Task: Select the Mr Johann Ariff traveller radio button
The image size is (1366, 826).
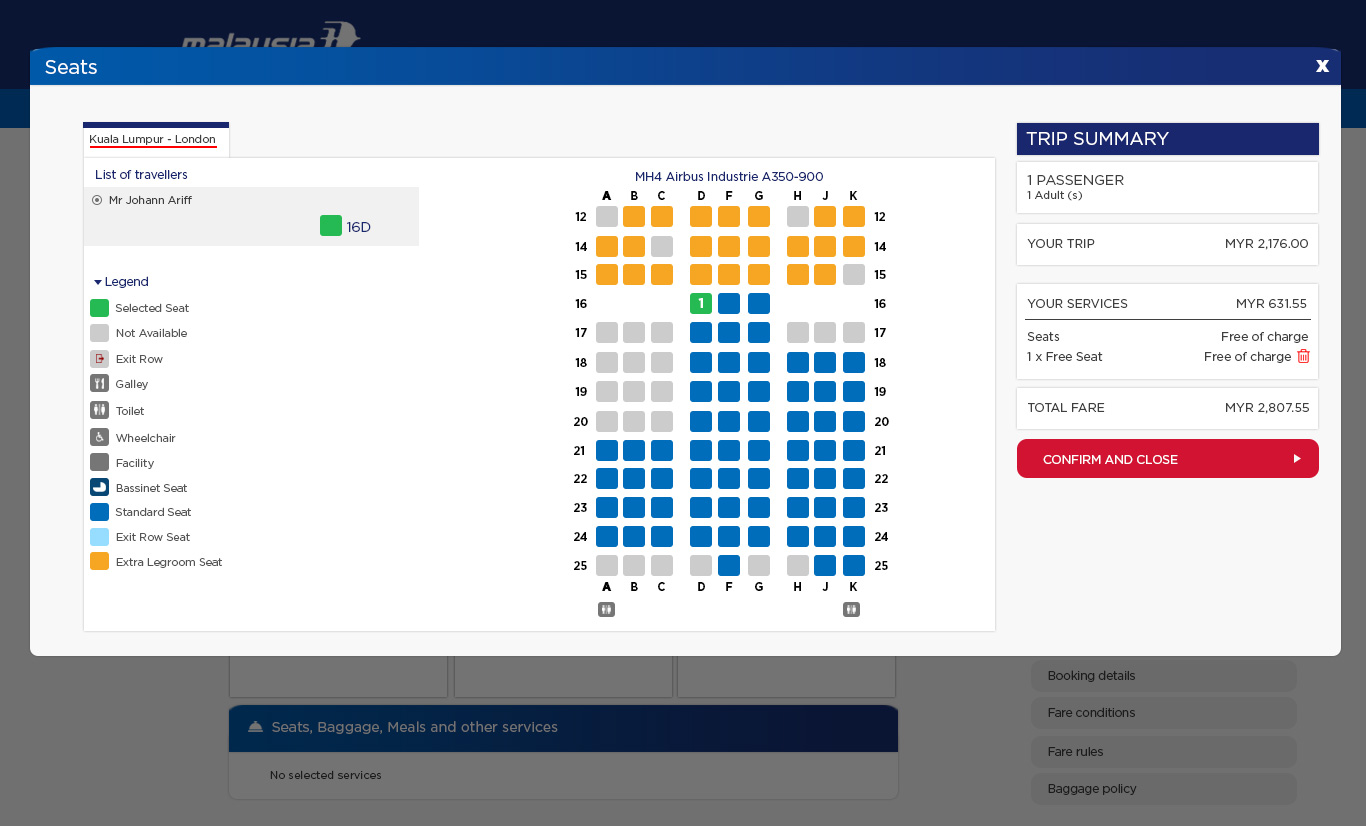Action: 97,200
